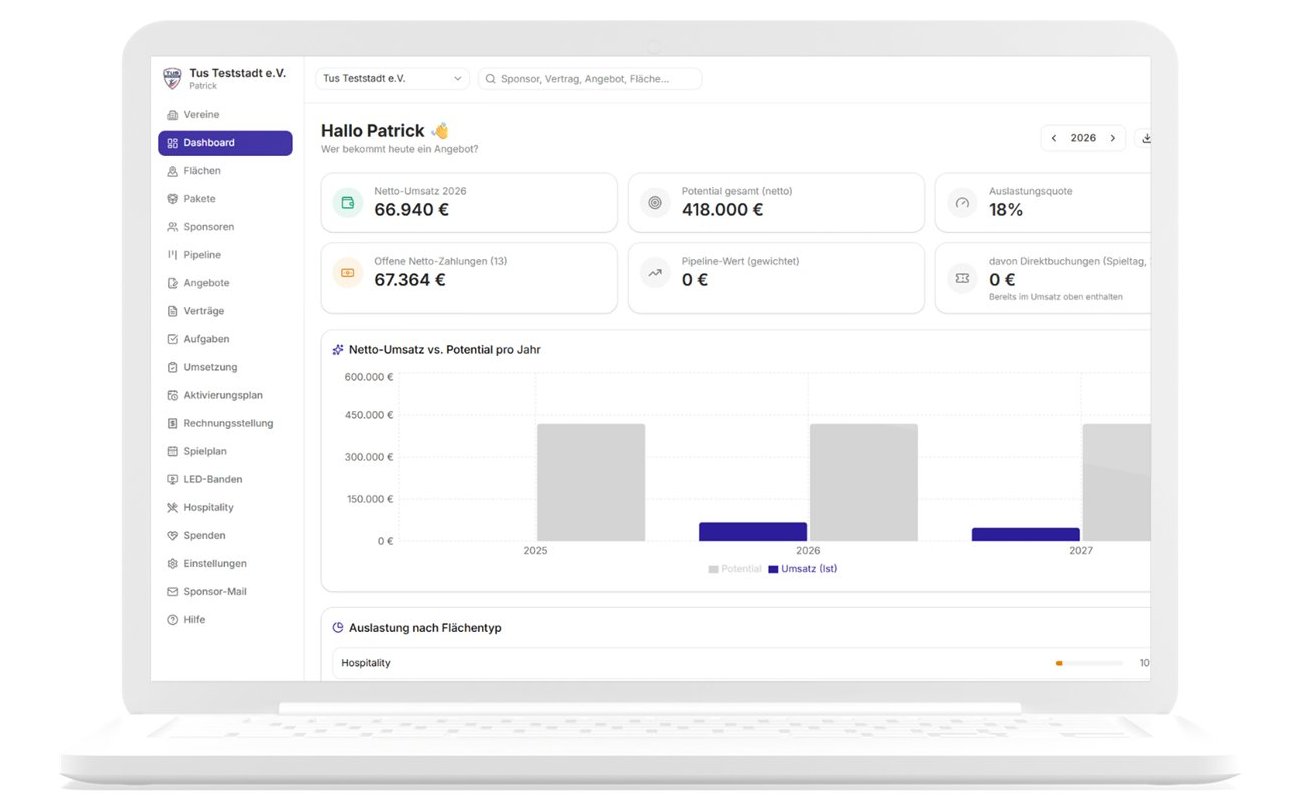Open the Tus Teststadt e.V. club dropdown
1300x800 pixels.
pyautogui.click(x=392, y=78)
